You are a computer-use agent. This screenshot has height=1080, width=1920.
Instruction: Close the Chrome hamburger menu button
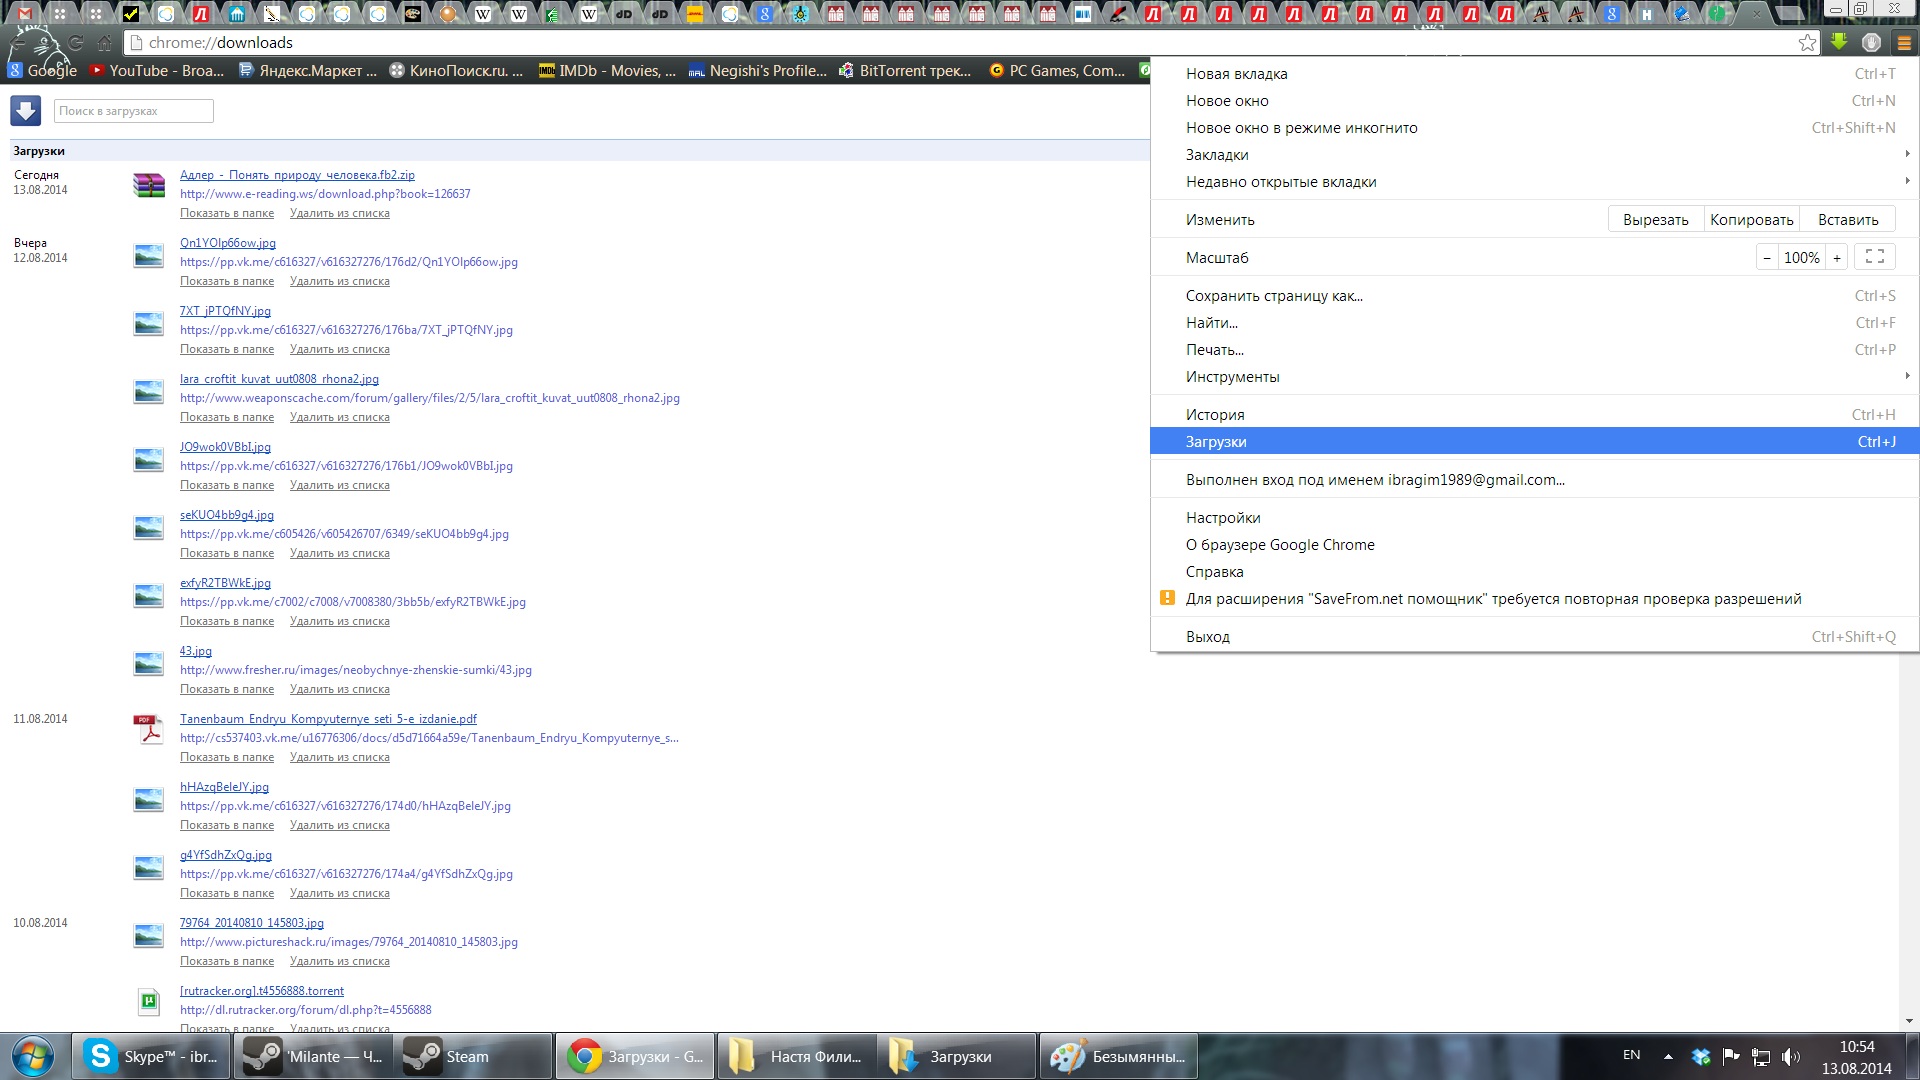tap(1904, 42)
